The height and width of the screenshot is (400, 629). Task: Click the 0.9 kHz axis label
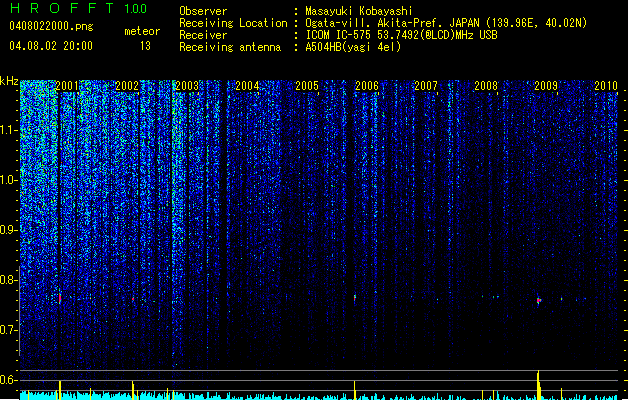8,230
